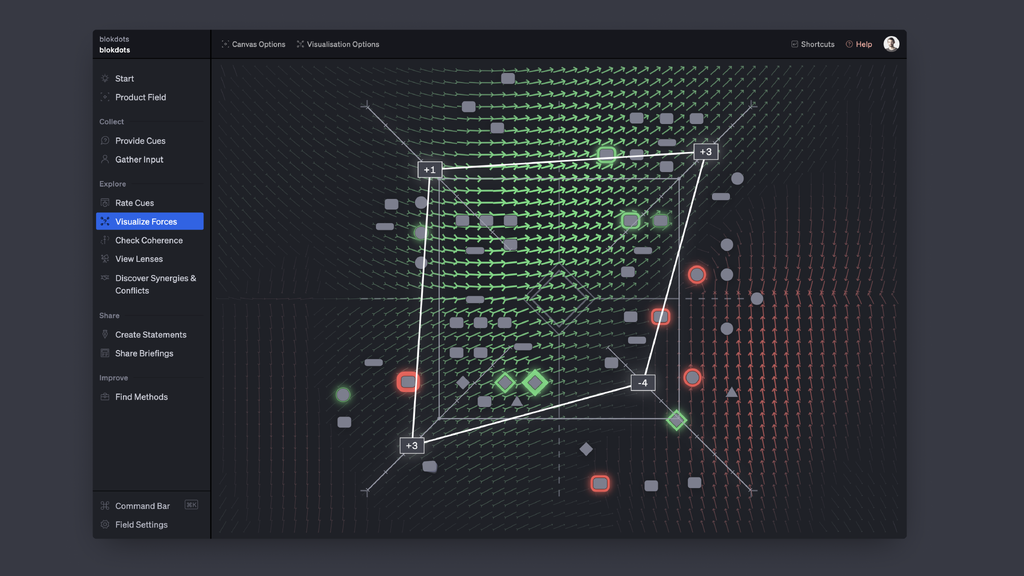
Task: Open Canvas Options menu
Action: coord(253,44)
